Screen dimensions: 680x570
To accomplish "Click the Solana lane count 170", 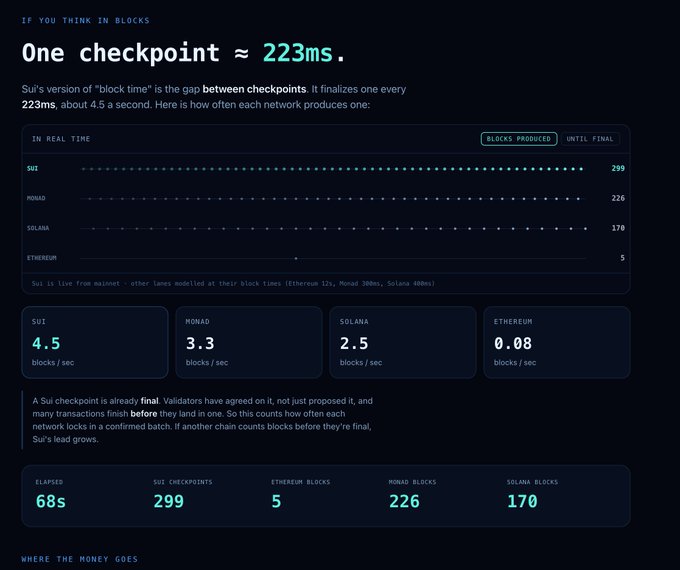I will (618, 228).
